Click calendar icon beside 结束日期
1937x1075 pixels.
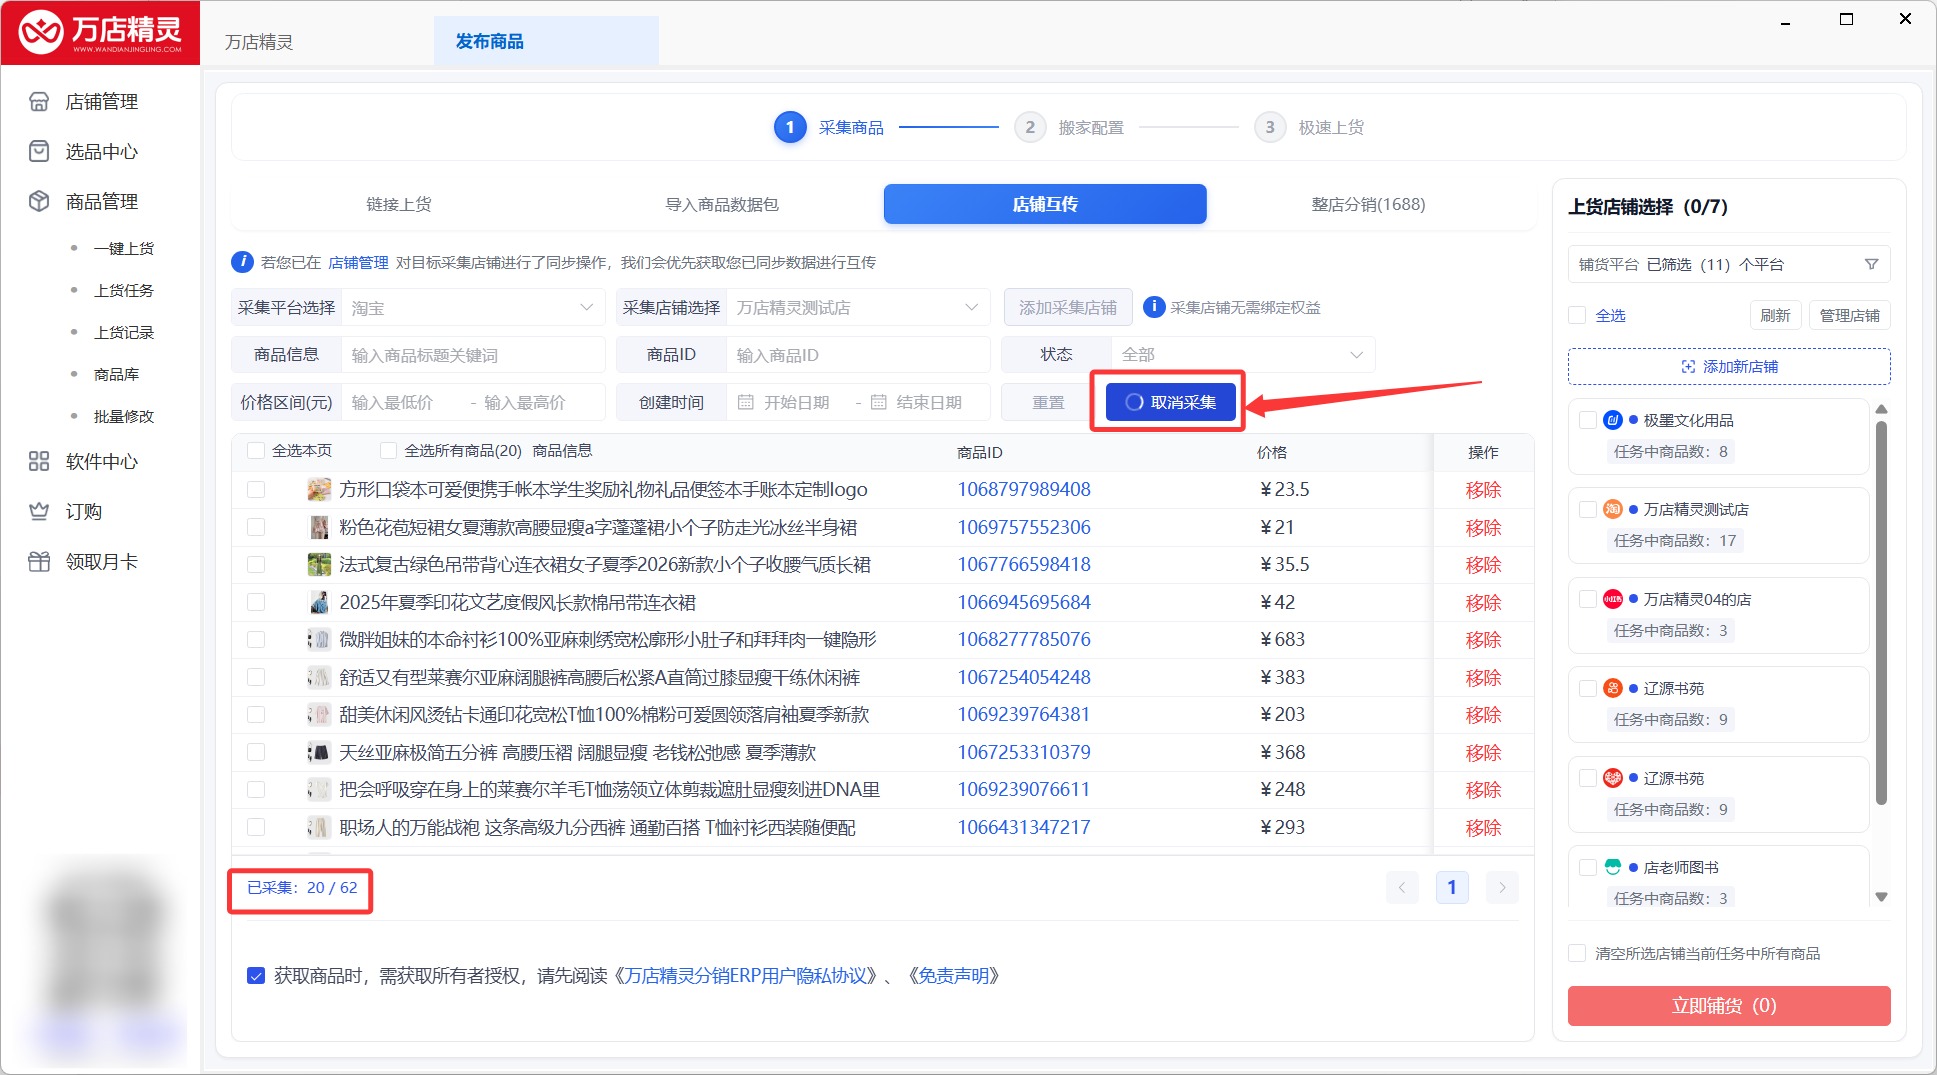[878, 402]
